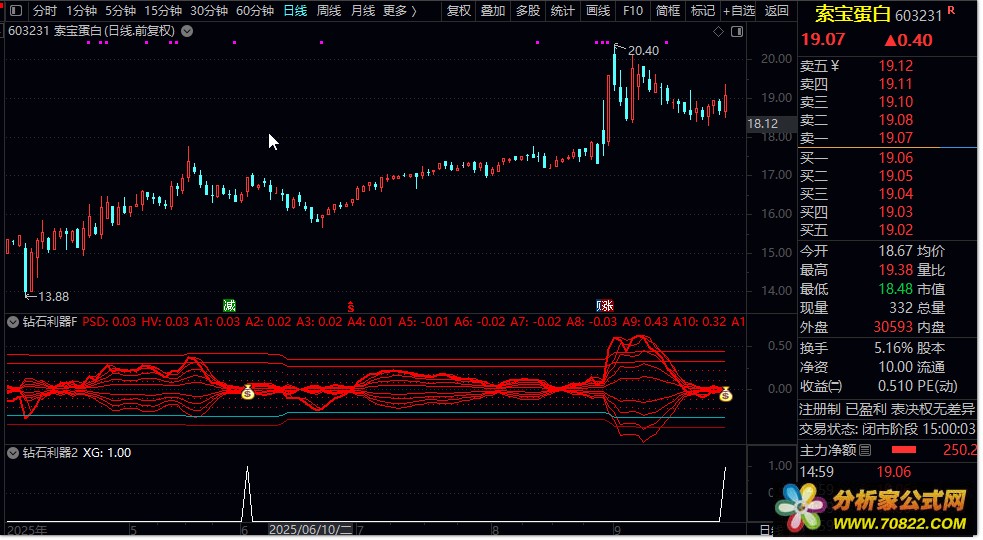
Task: Click the 主力净额 red bar indicator
Action: coord(903,450)
